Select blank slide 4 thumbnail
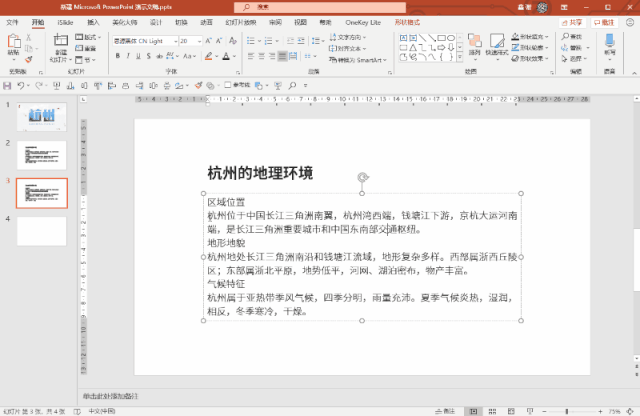The height and width of the screenshot is (416, 640). 42,231
